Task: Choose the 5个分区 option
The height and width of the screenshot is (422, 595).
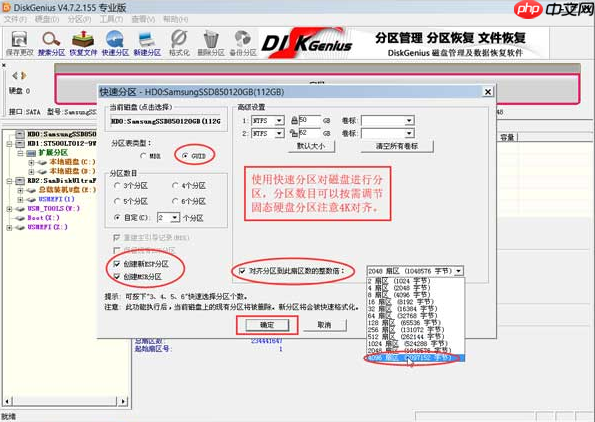Action: (x=131, y=202)
